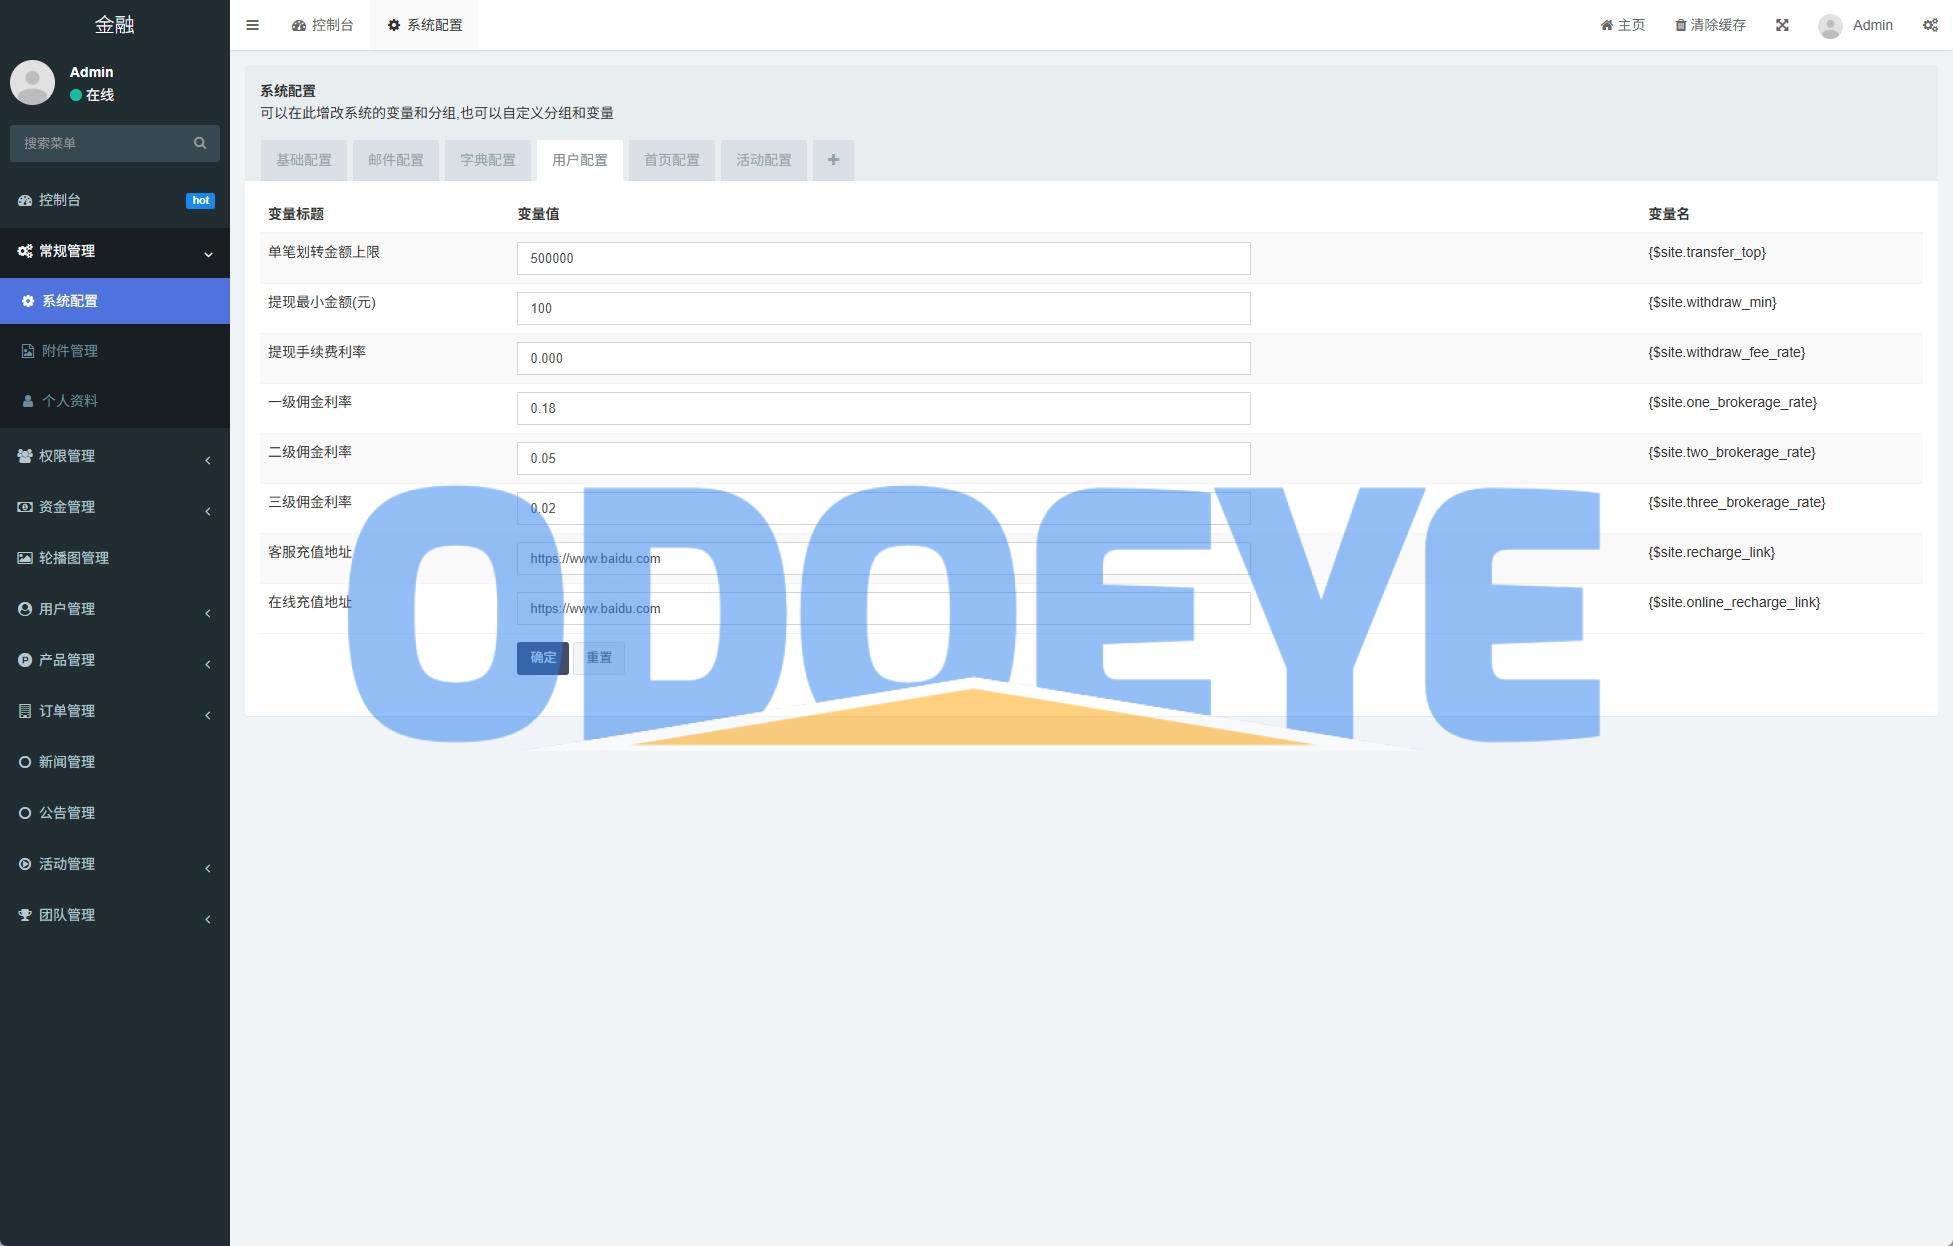Switch to the 活动配置 tab
The height and width of the screenshot is (1246, 1953).
click(x=764, y=160)
